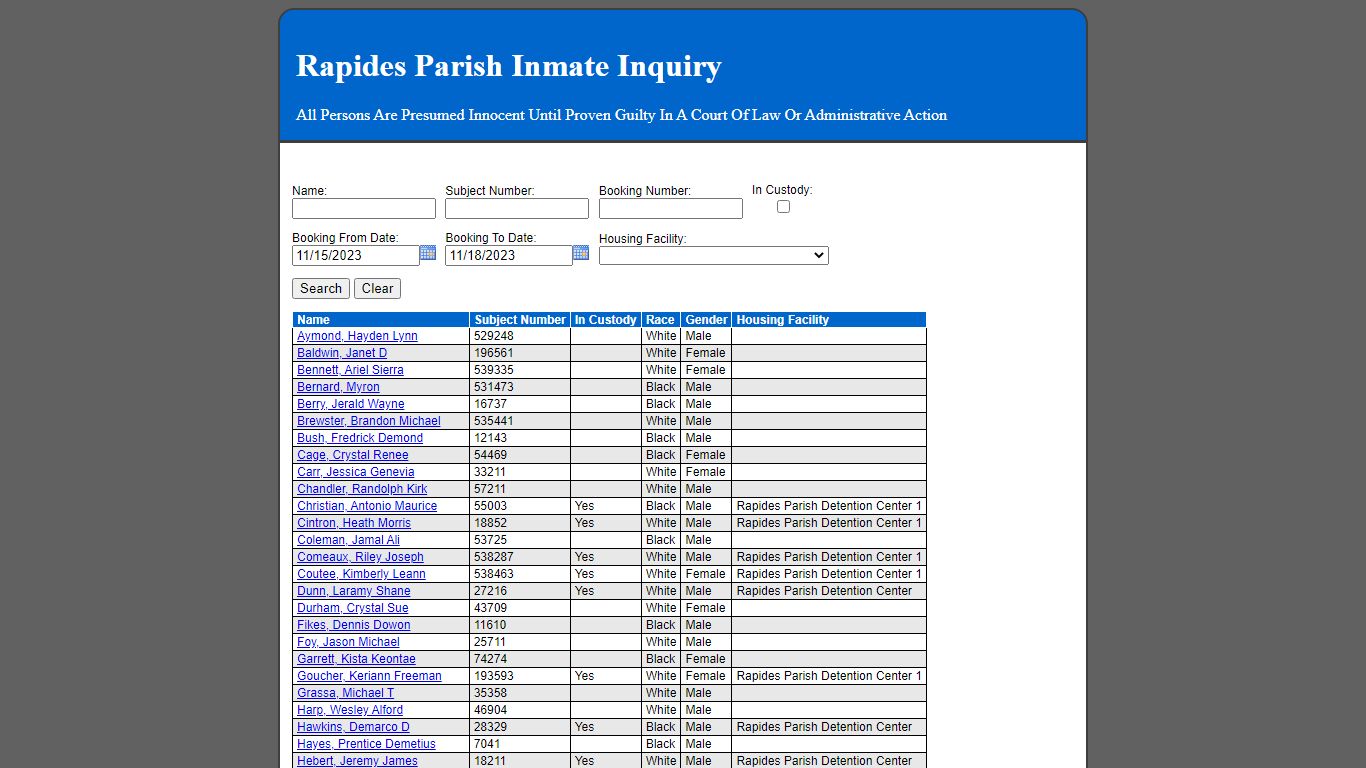This screenshot has height=768, width=1366.
Task: Select subject number cell 7041
Action: 520,744
